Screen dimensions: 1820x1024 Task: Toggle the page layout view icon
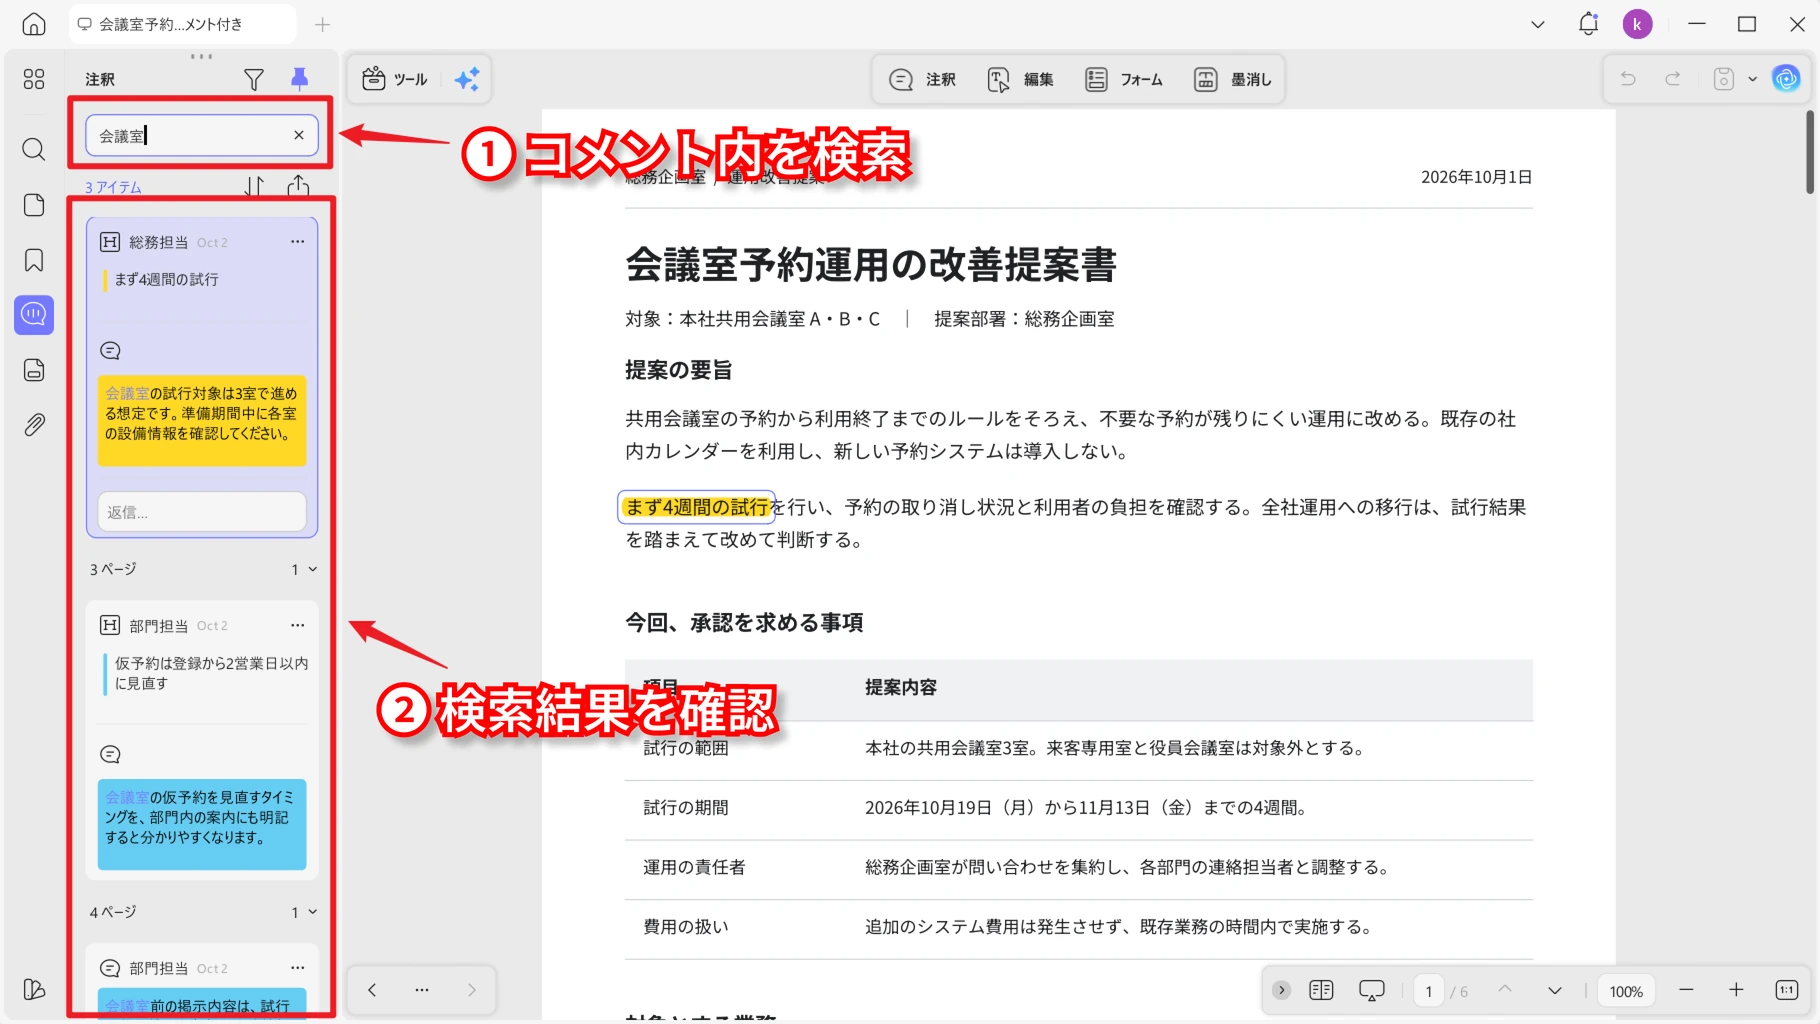(1322, 990)
